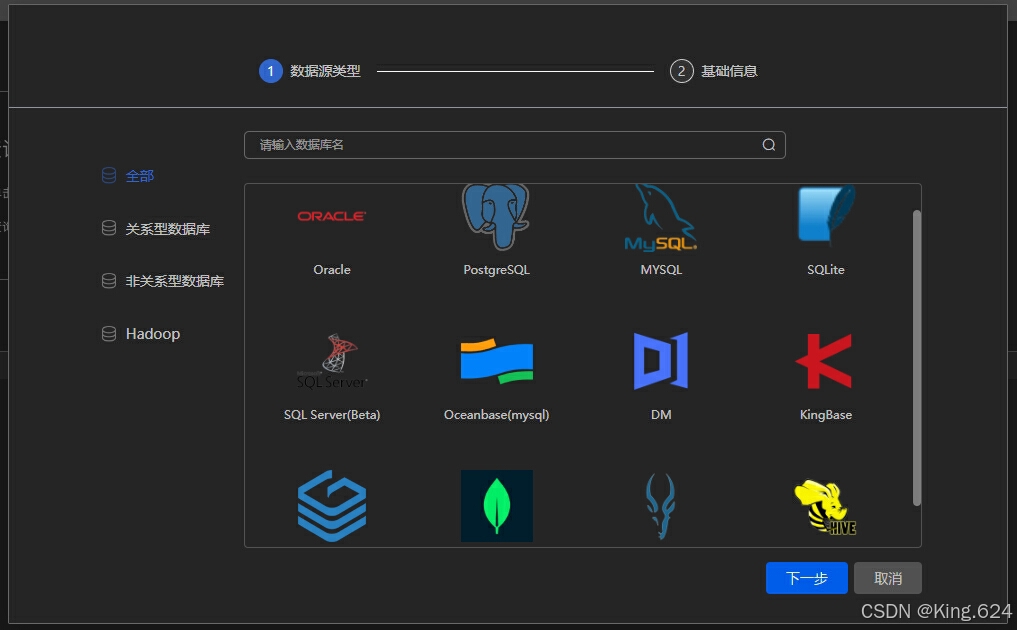The image size is (1017, 630).
Task: Focus the 请输入数据库名 search field
Action: click(x=514, y=145)
